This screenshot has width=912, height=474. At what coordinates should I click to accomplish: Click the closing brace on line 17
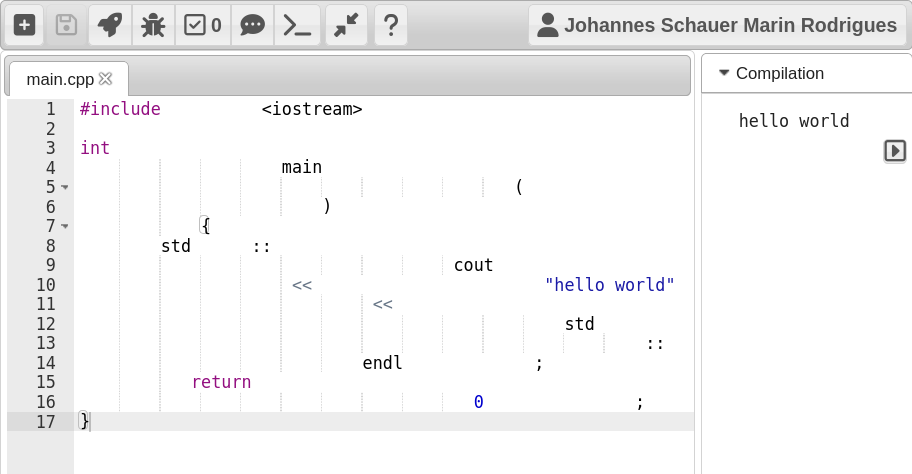84,421
